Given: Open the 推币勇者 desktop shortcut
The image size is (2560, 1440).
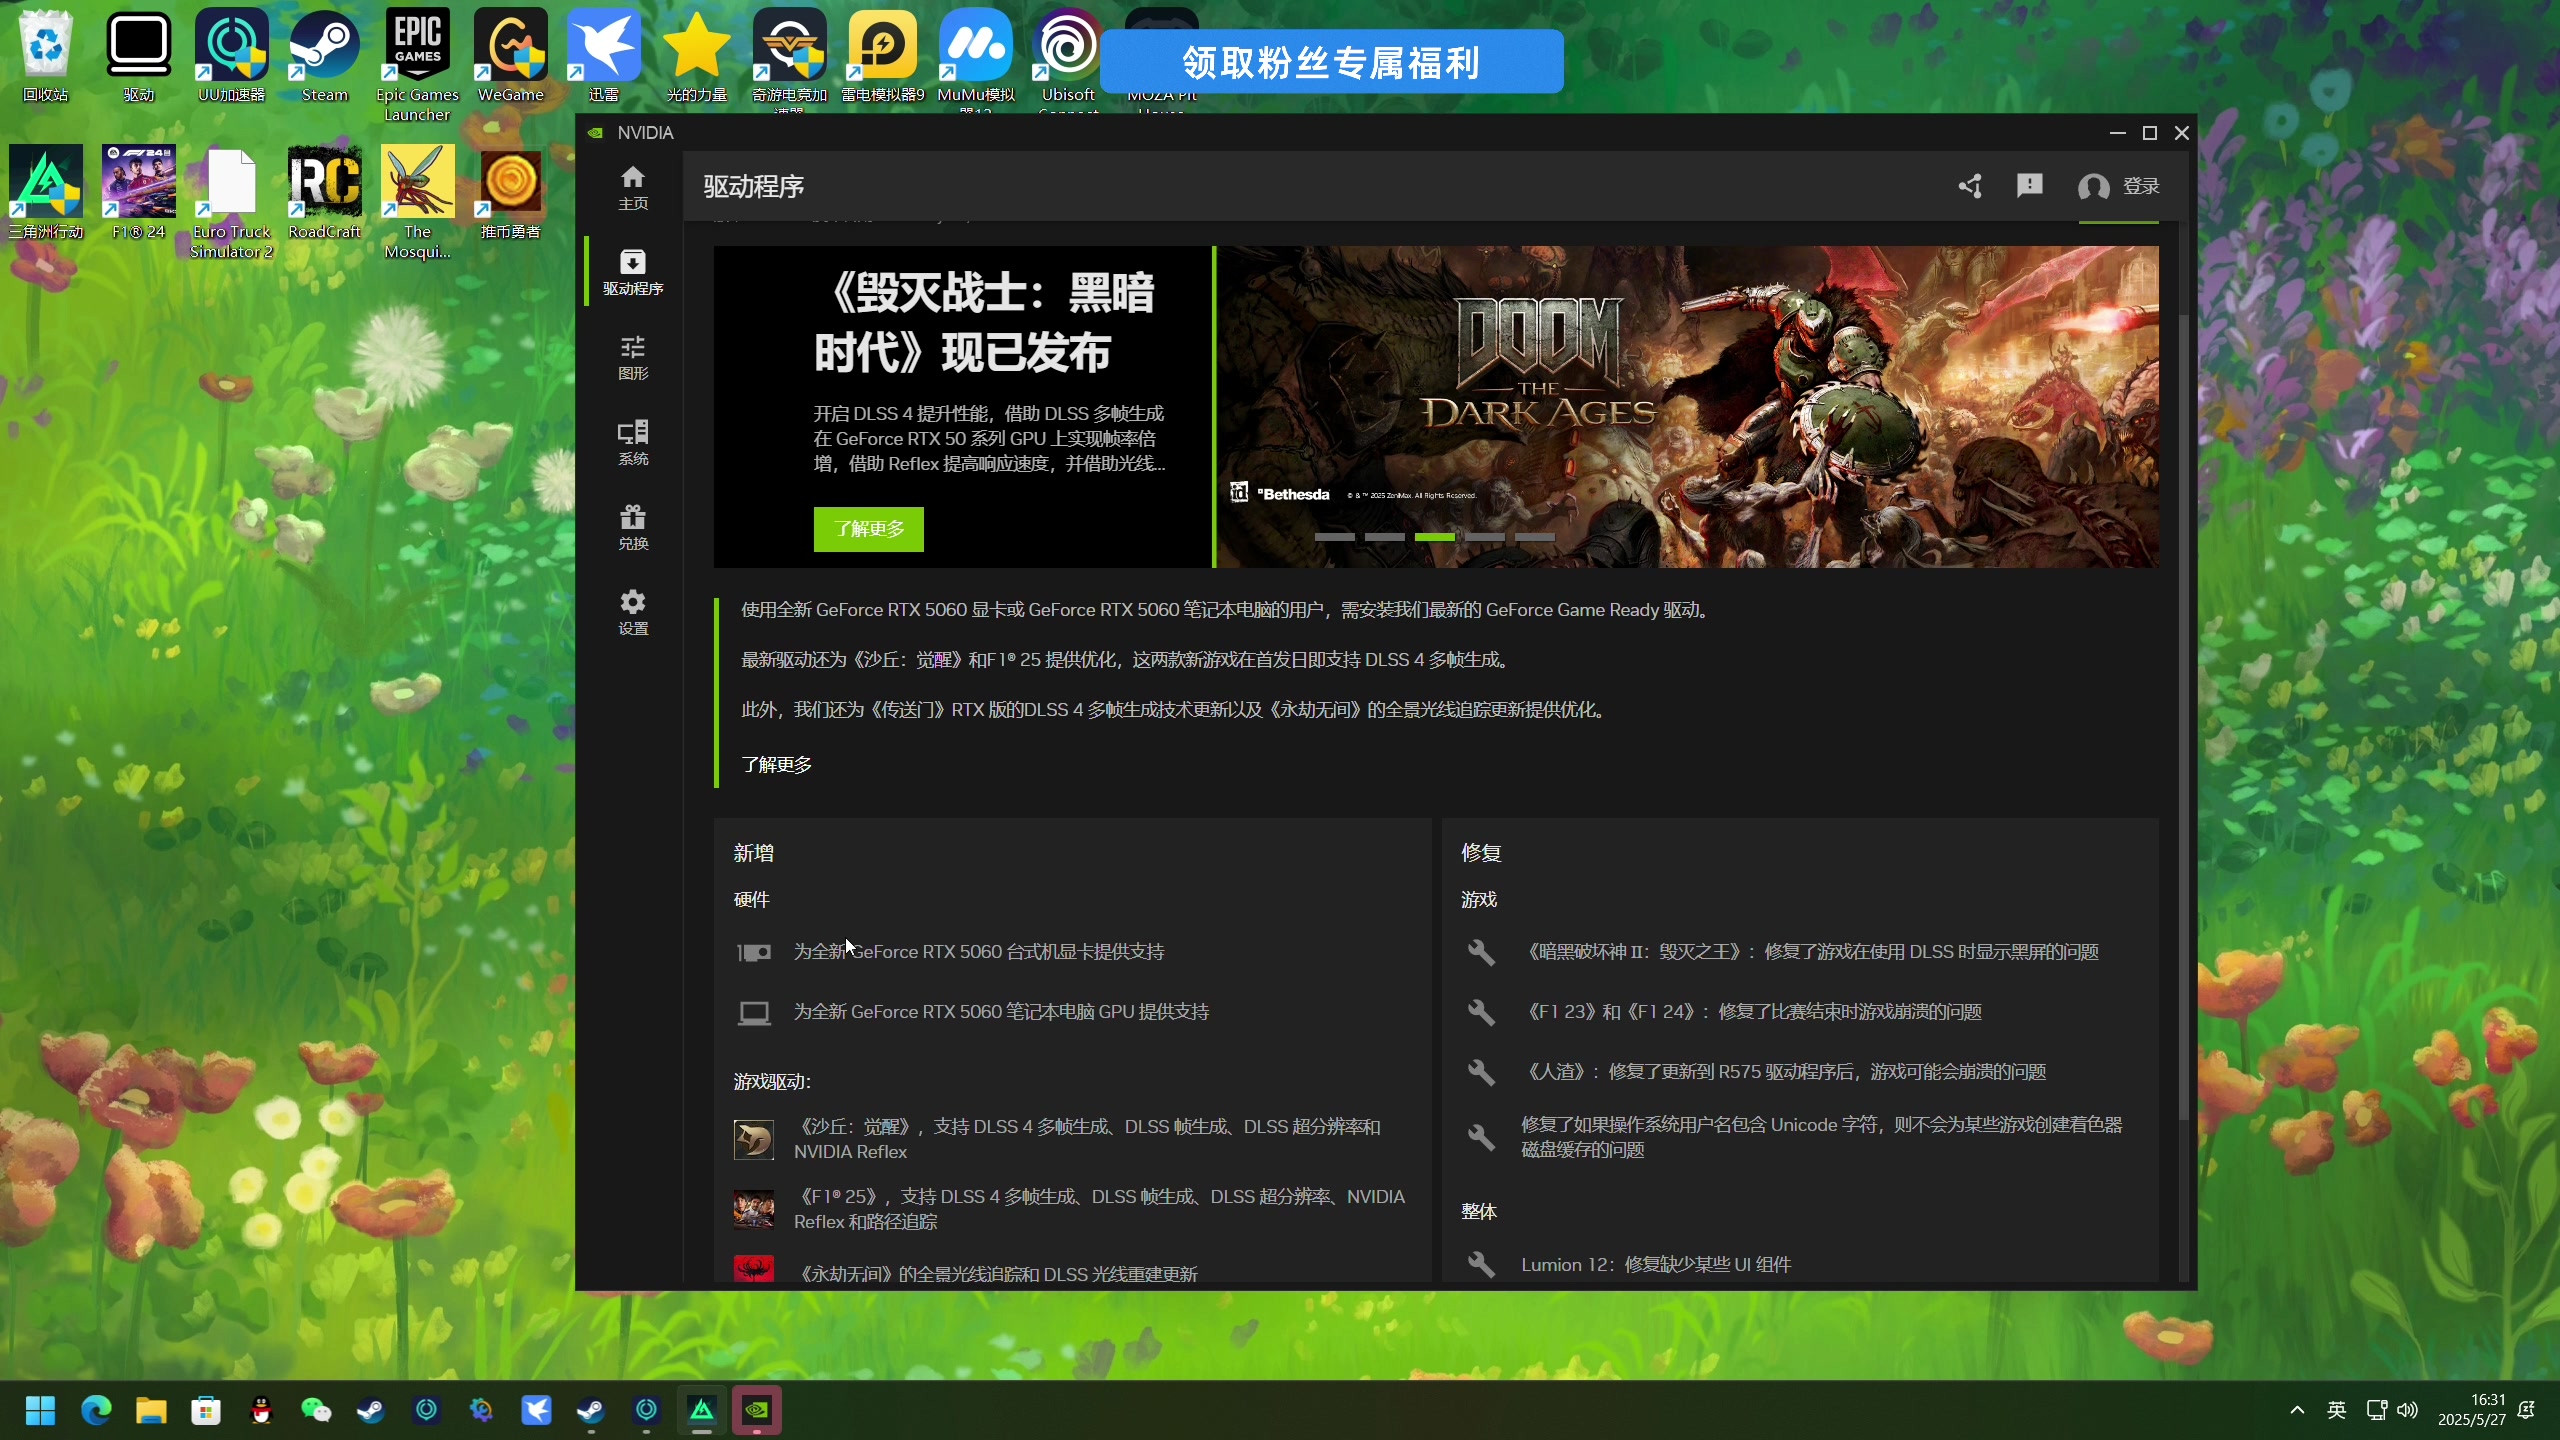Looking at the screenshot, I should click(x=511, y=193).
